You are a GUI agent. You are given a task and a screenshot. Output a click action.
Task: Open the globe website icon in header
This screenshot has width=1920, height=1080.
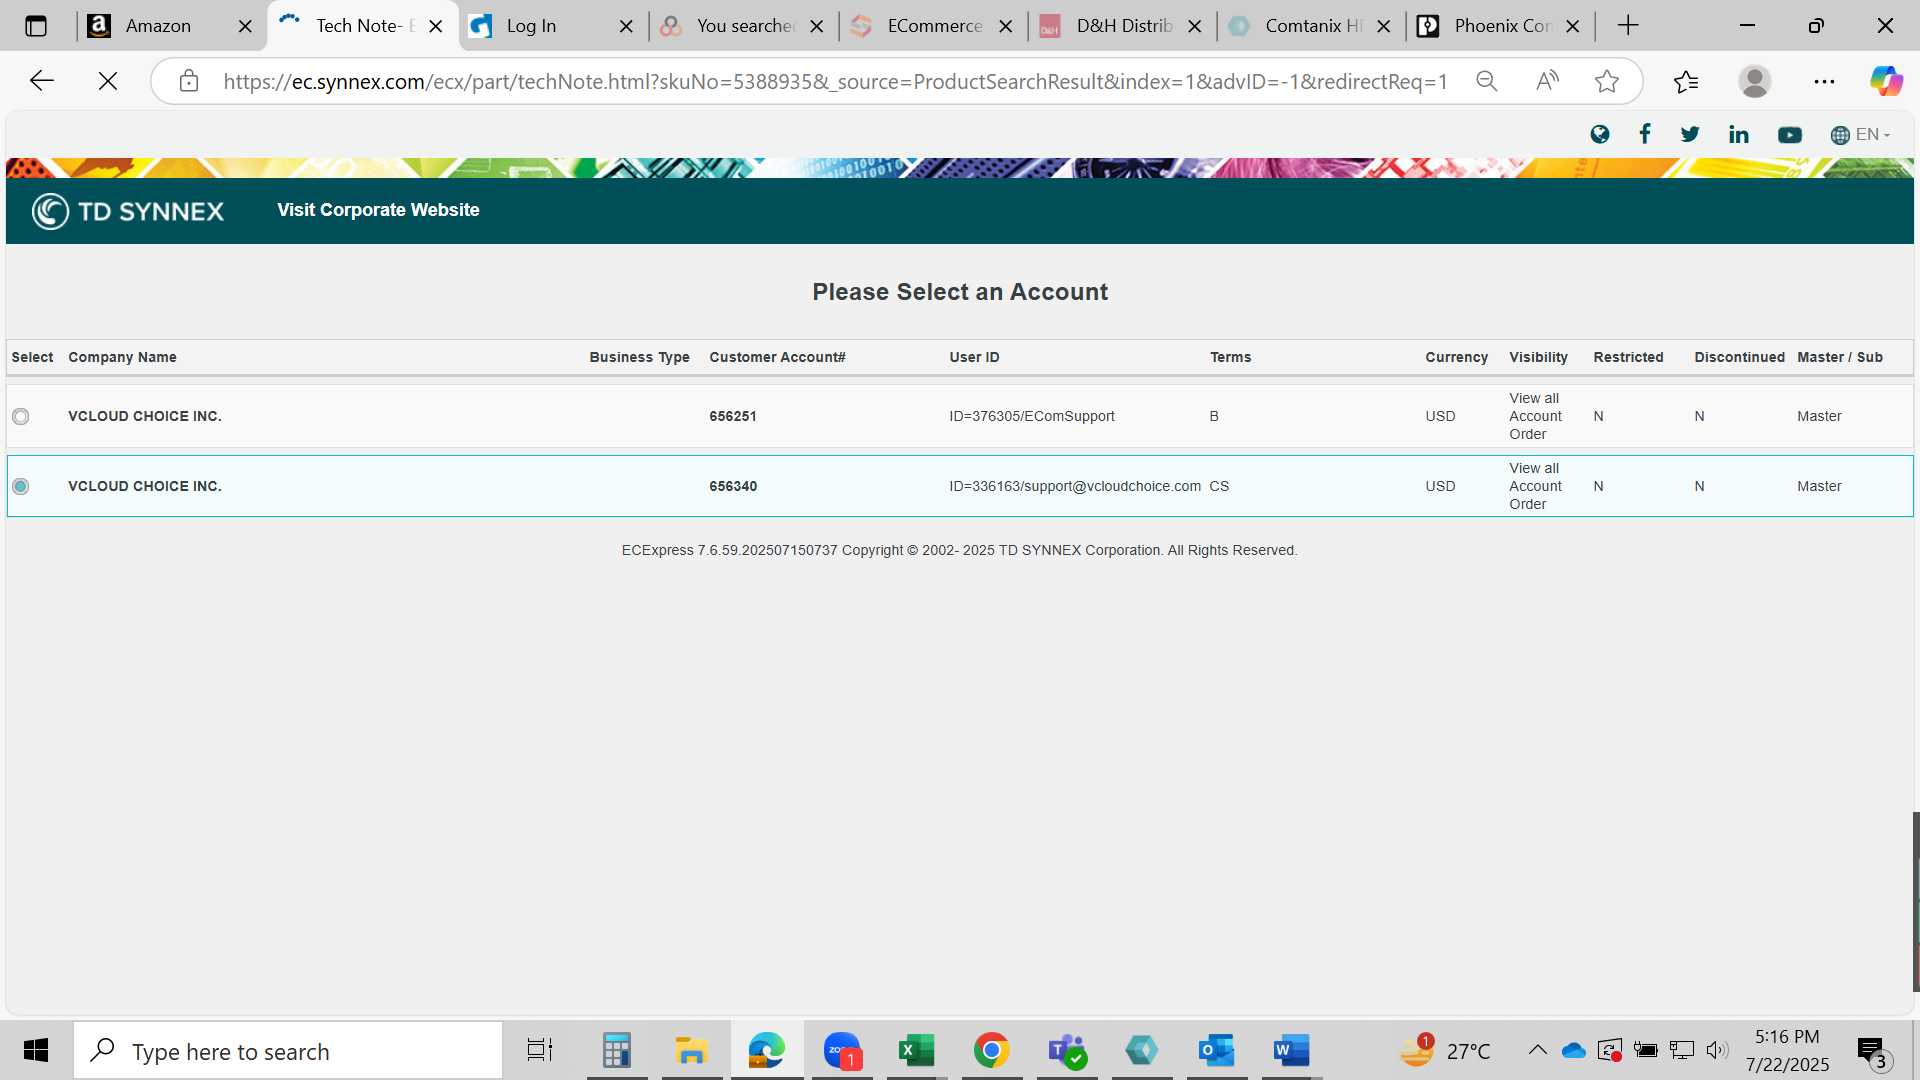tap(1600, 134)
